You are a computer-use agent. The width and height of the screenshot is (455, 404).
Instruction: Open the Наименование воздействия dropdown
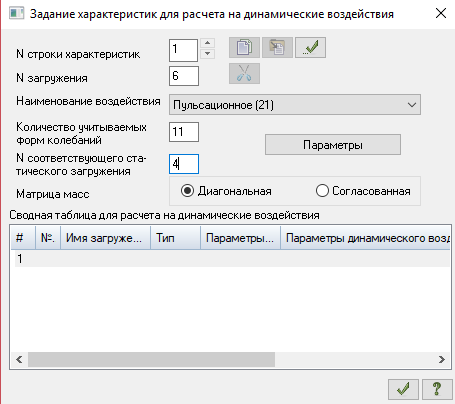point(295,105)
